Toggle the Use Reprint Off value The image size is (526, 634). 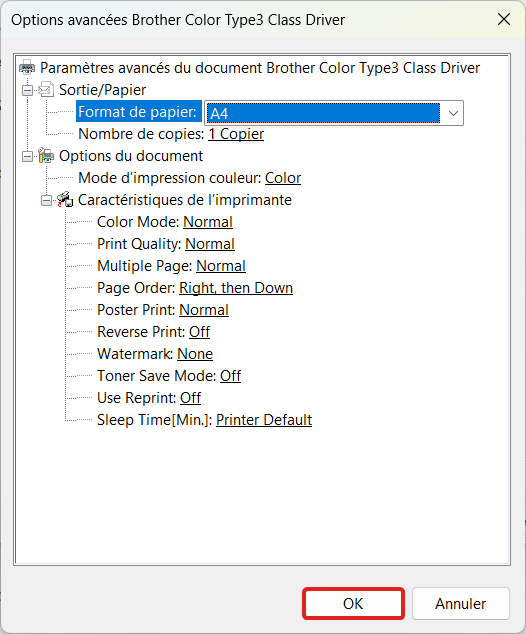pyautogui.click(x=190, y=398)
